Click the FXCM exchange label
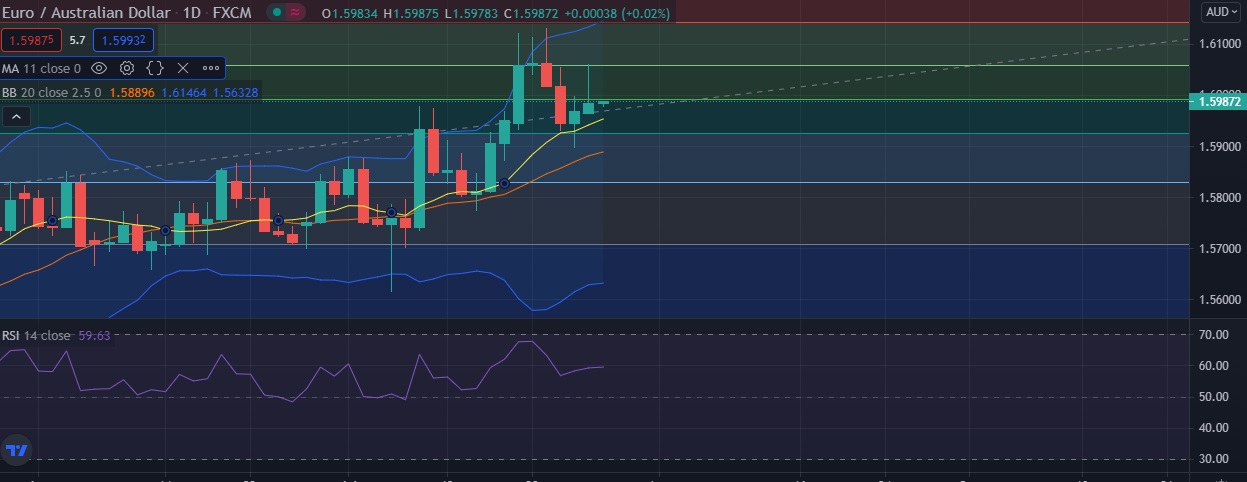1247x482 pixels. point(232,13)
